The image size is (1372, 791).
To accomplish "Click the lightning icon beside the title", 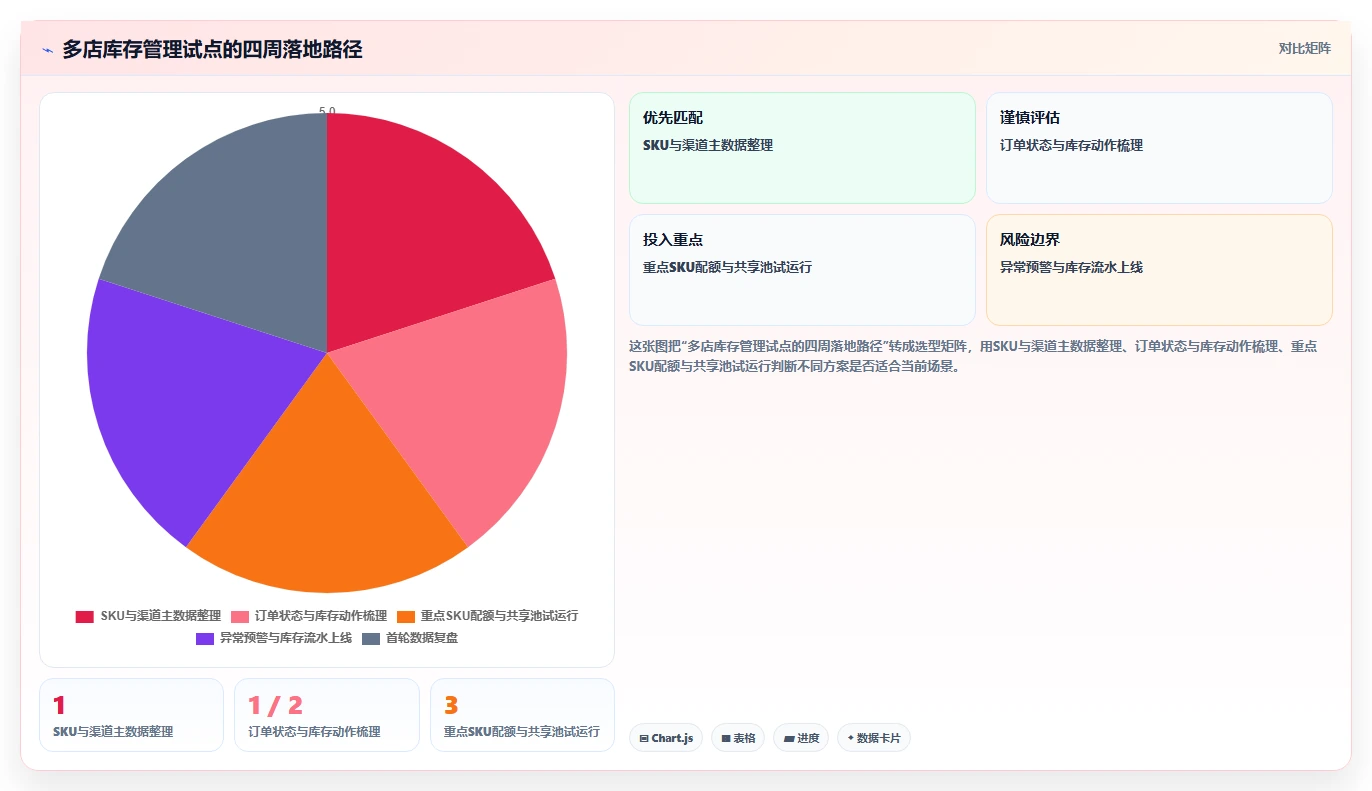I will click(47, 50).
